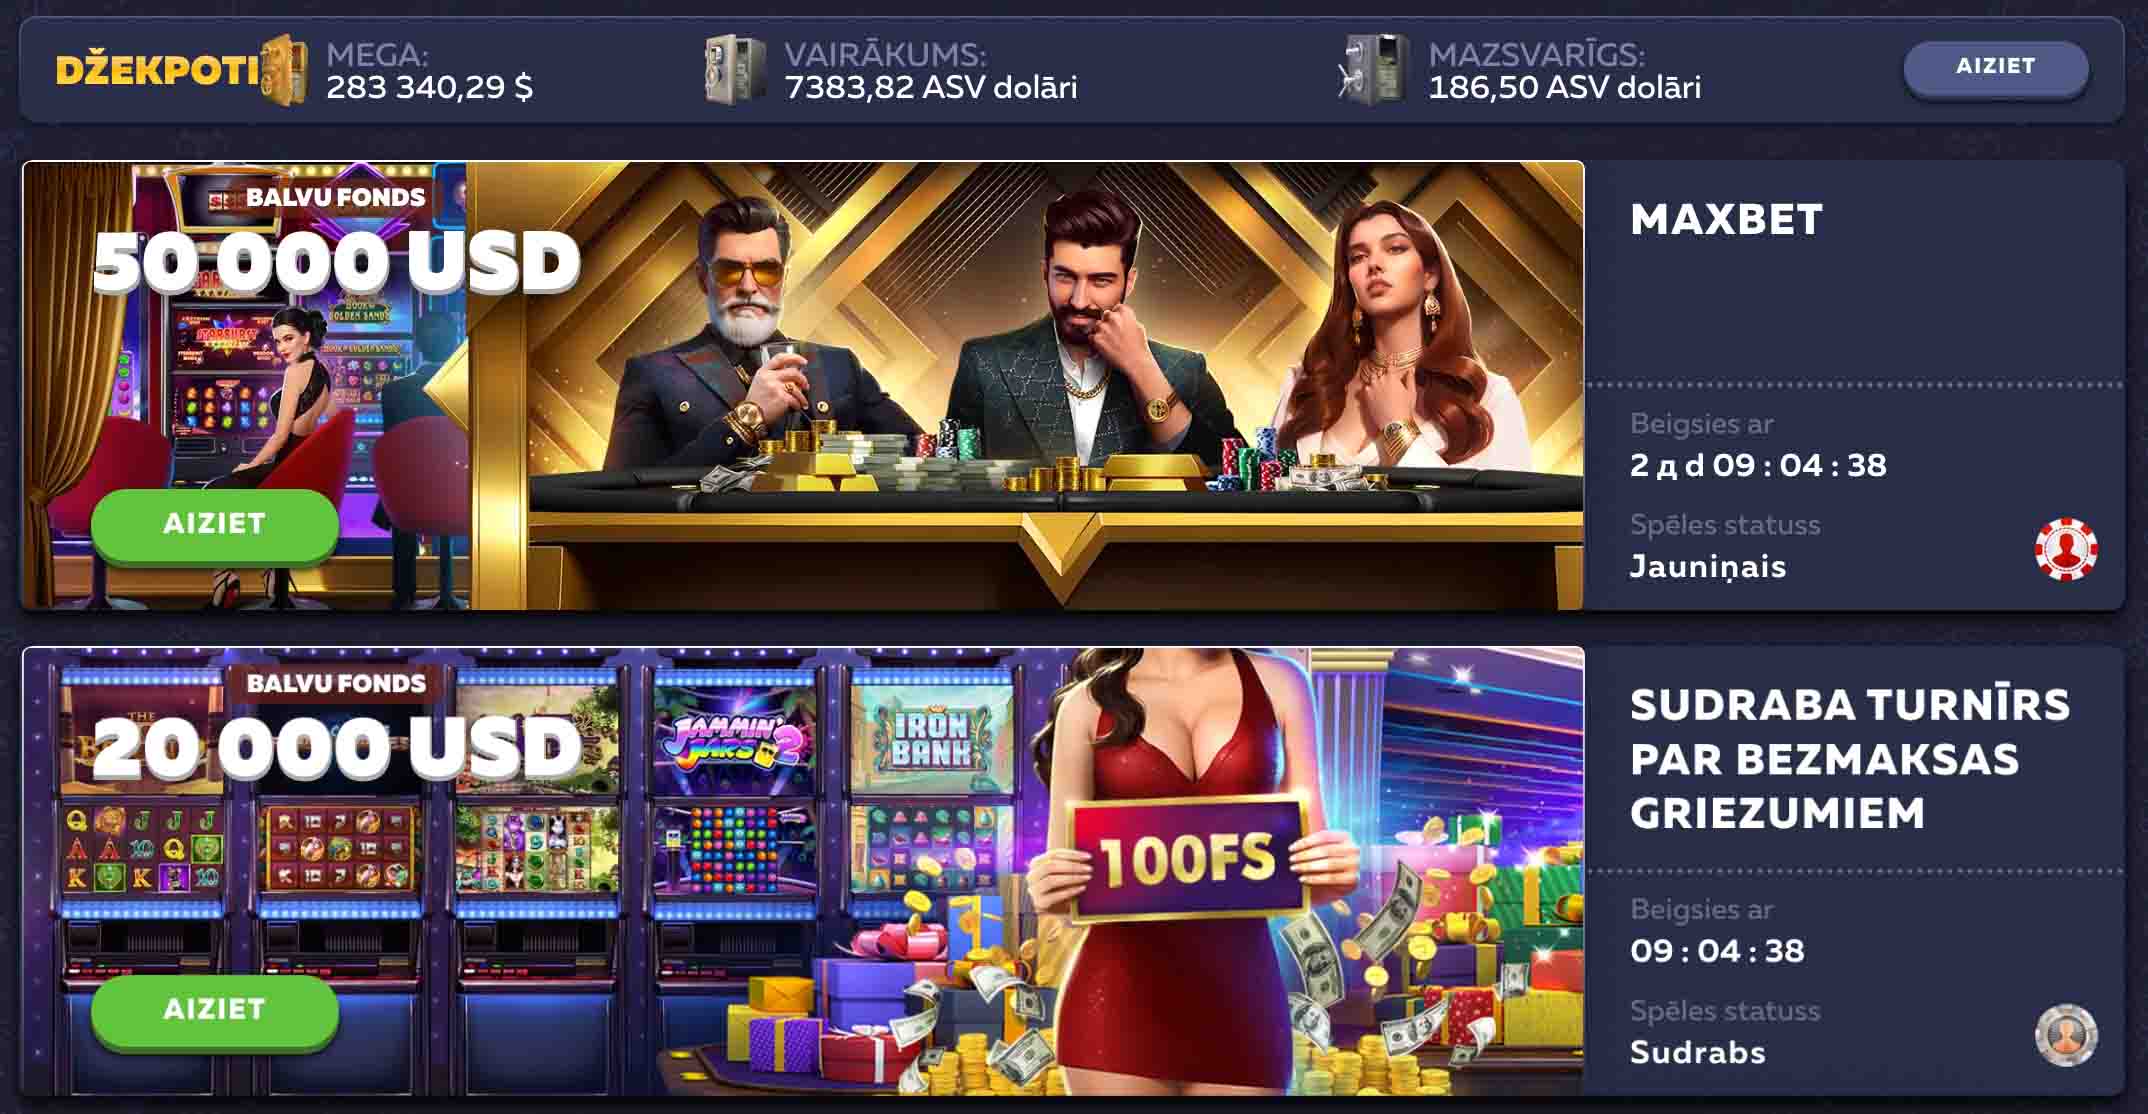Open the jackpots page via top Aiziet button
Image resolution: width=2148 pixels, height=1114 pixels.
1995,67
